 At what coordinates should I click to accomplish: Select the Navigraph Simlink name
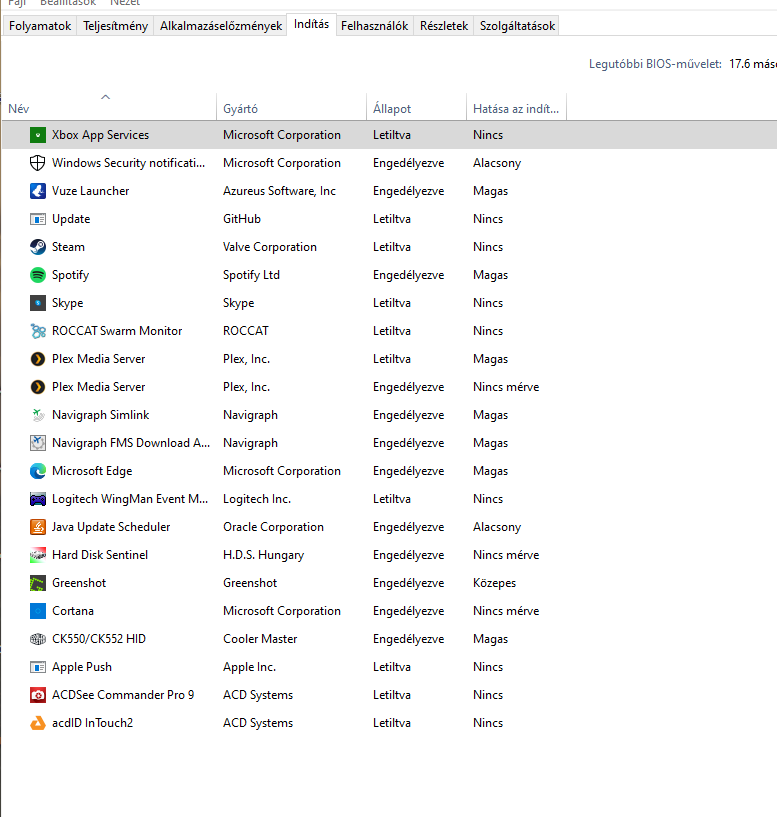(x=101, y=415)
